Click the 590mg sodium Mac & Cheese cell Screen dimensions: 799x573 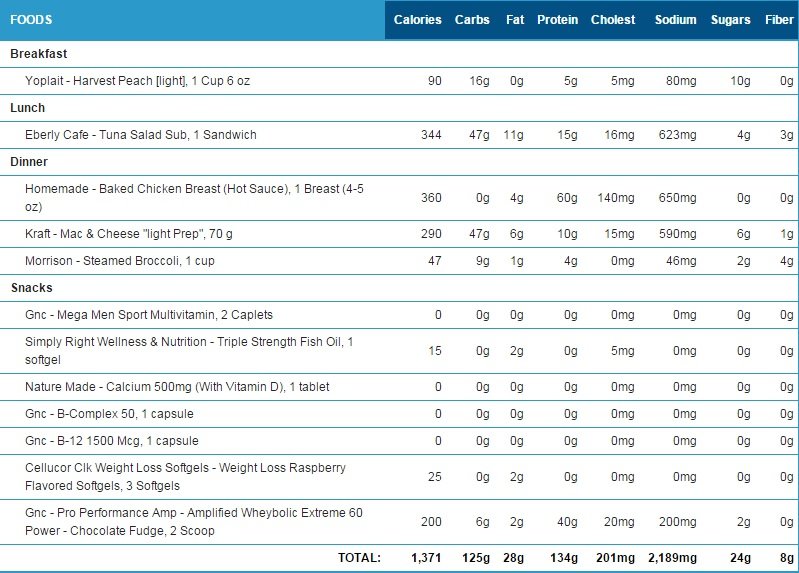point(677,233)
